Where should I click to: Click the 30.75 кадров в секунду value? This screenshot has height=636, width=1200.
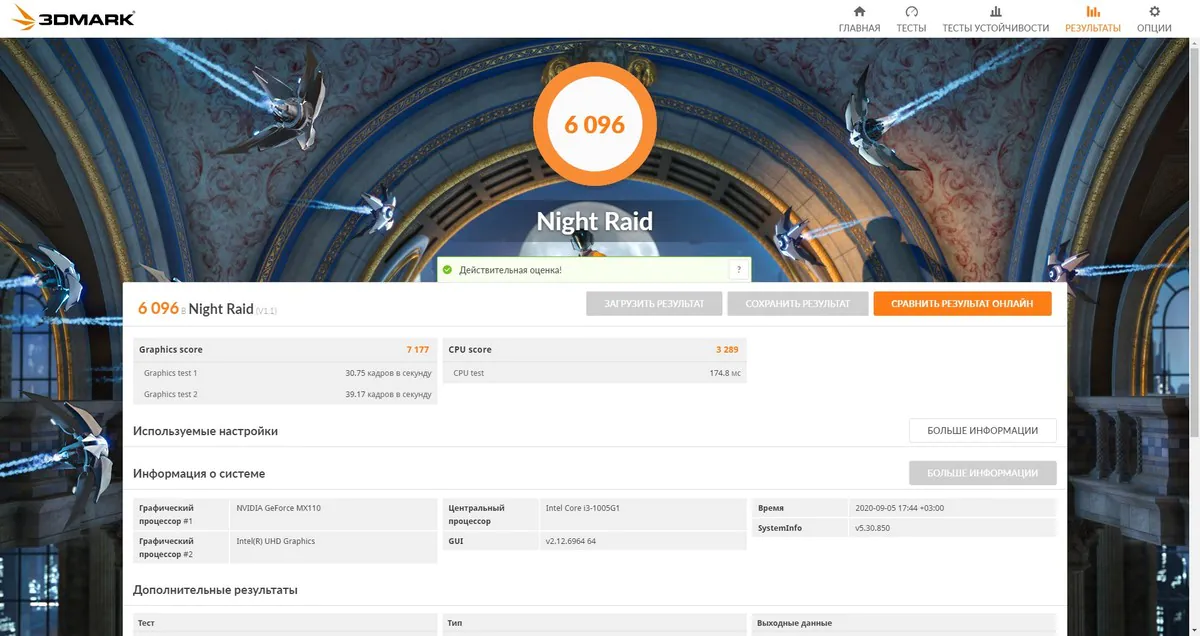[x=388, y=373]
